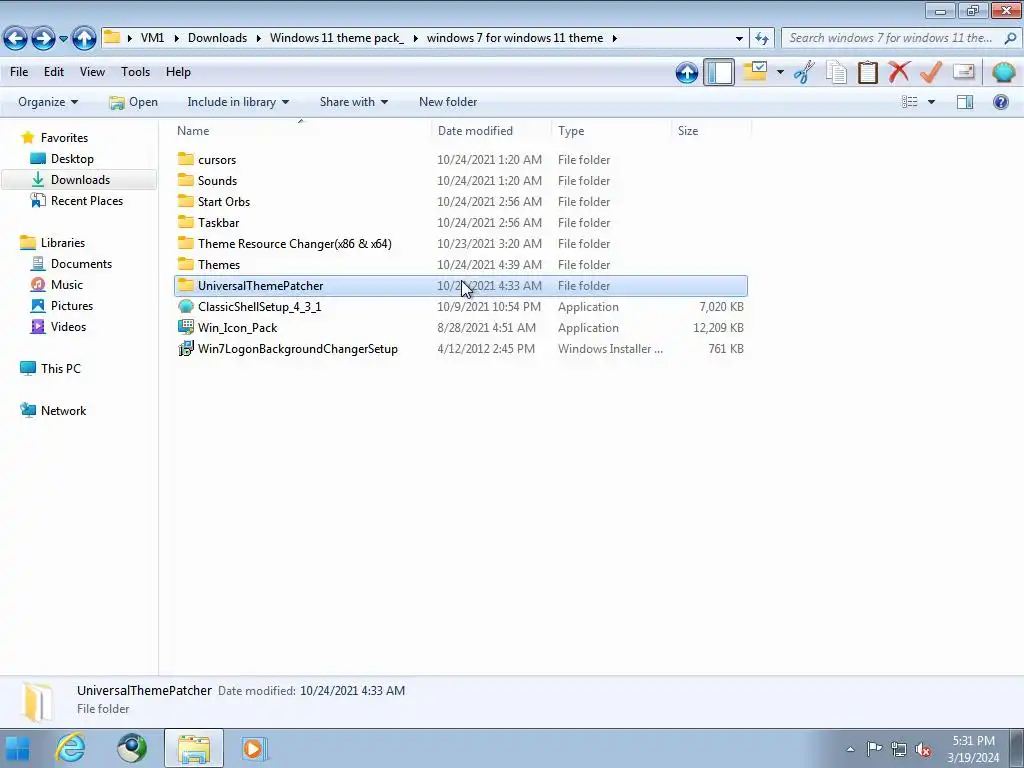
Task: Open the Documents library
Action: pos(81,264)
